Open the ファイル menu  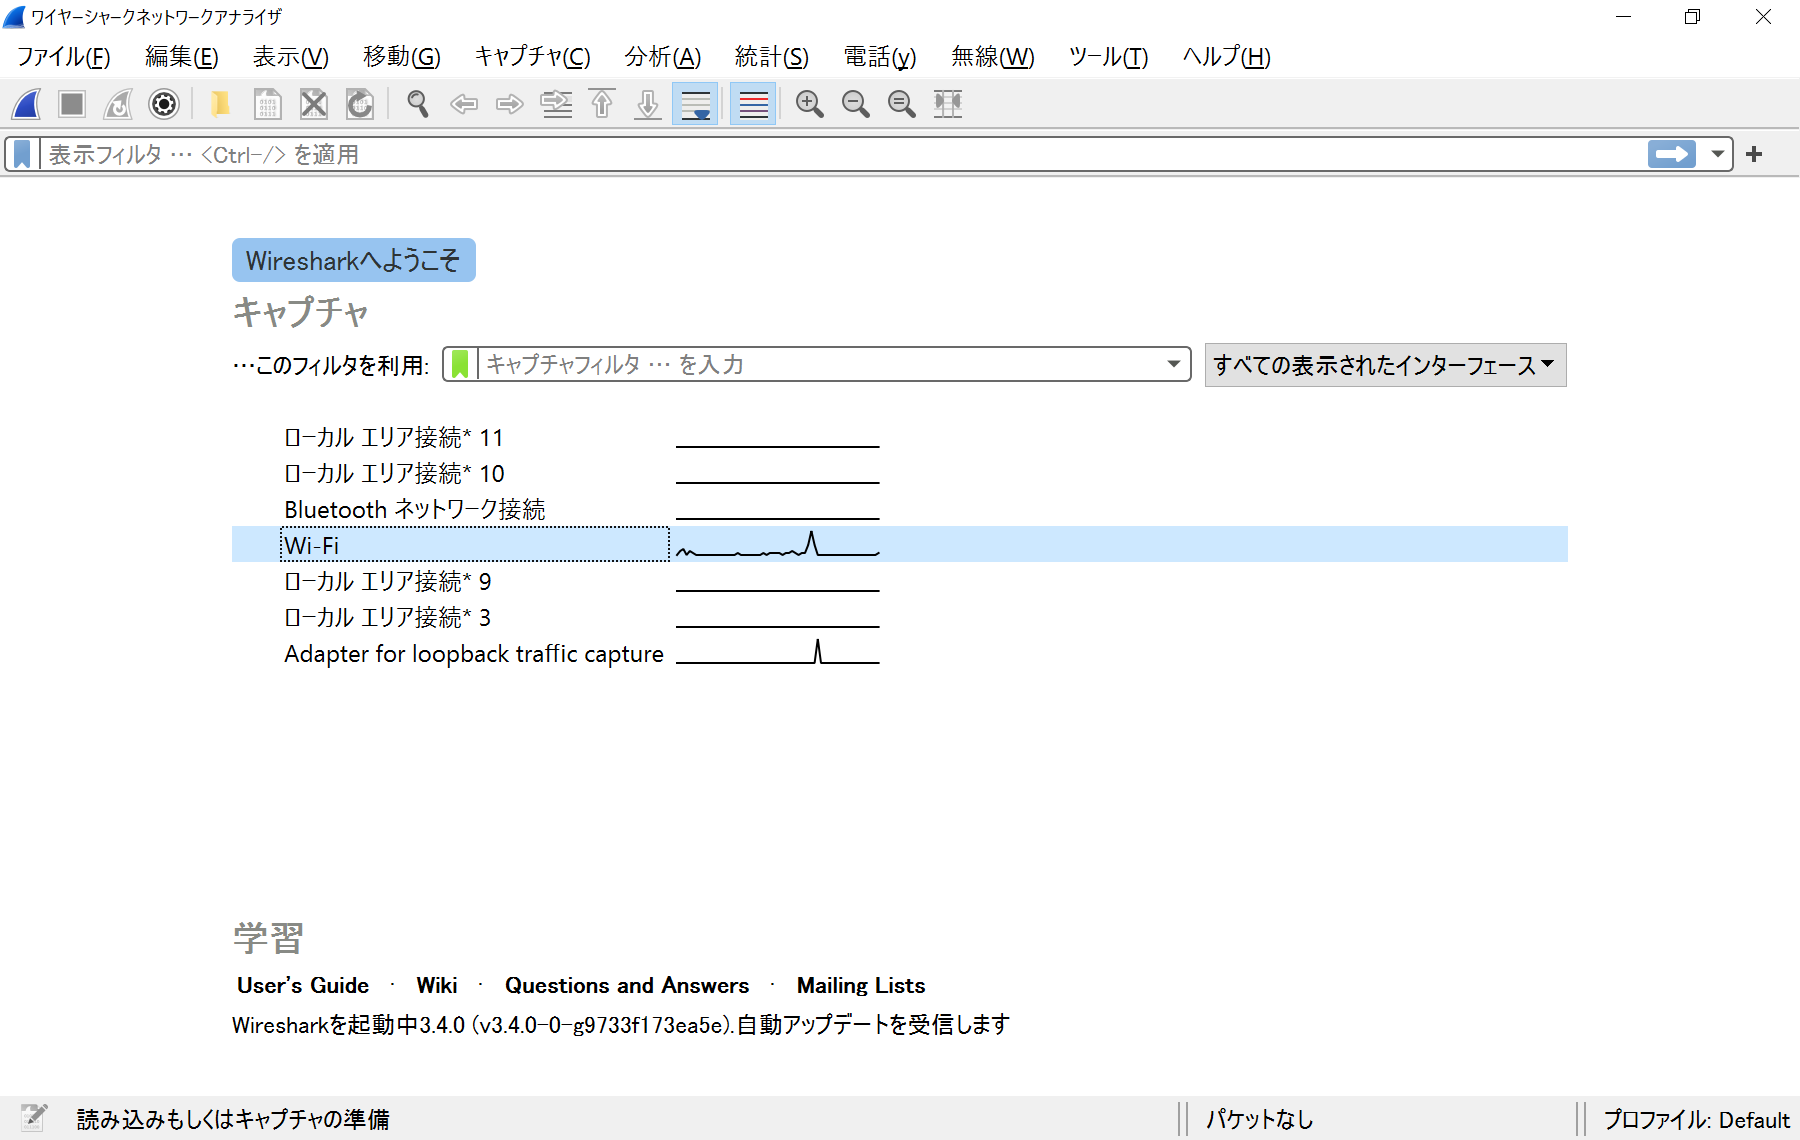(x=64, y=57)
